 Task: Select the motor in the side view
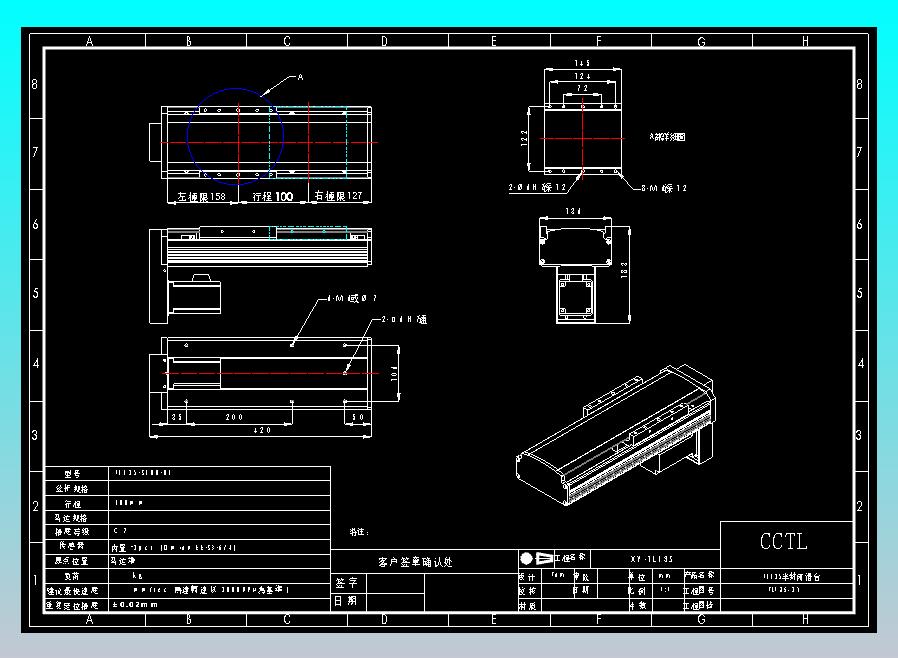point(194,294)
